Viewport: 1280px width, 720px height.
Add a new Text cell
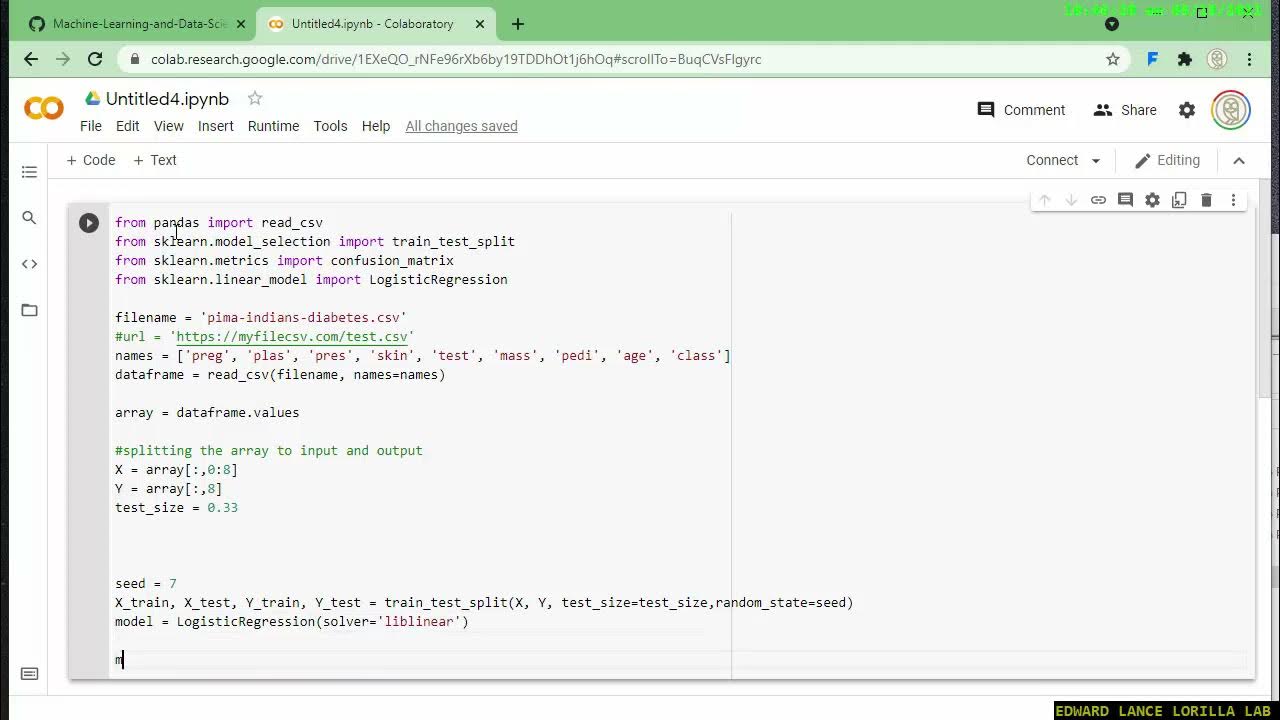coord(155,160)
